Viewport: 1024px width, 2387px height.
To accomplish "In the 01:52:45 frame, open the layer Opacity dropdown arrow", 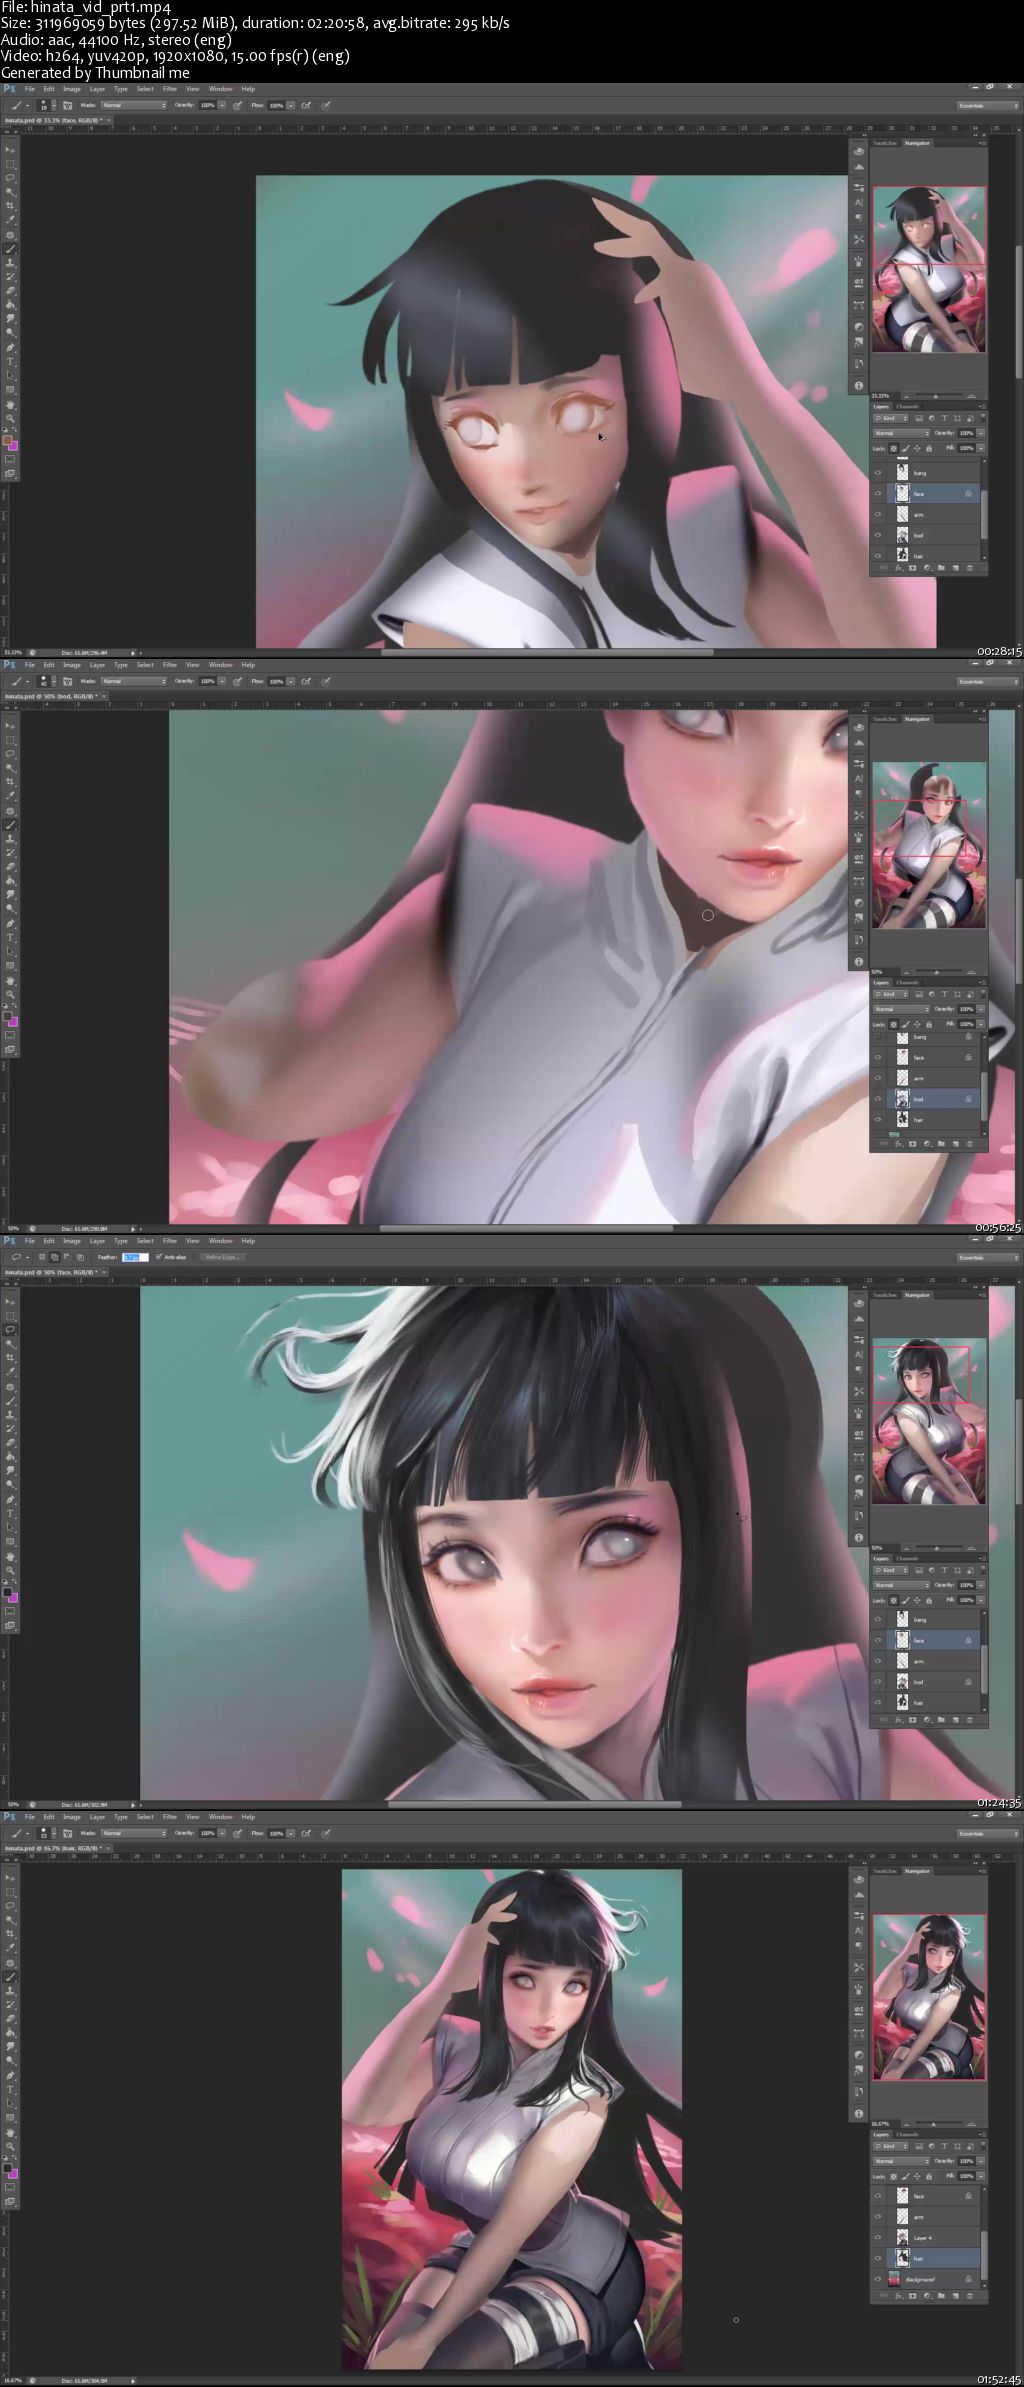I will point(981,2161).
